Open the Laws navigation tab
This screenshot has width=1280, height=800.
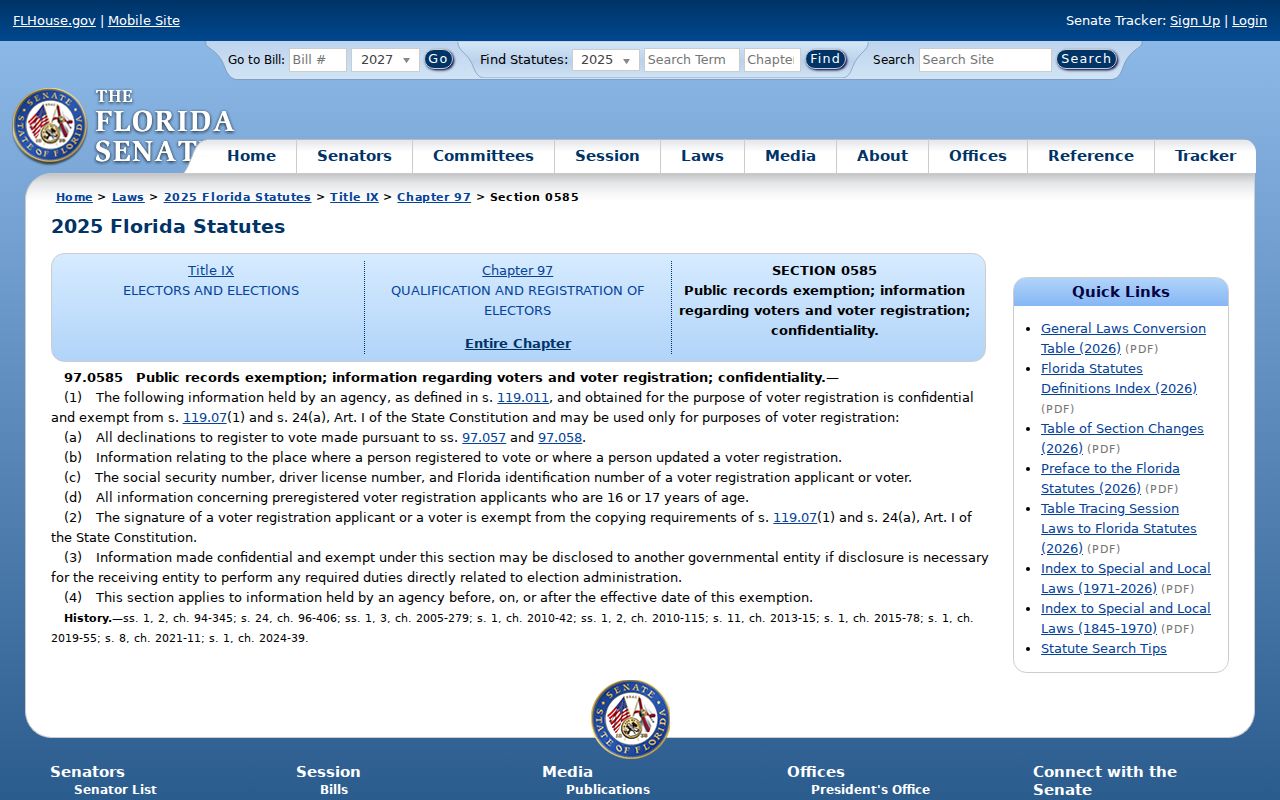[702, 156]
